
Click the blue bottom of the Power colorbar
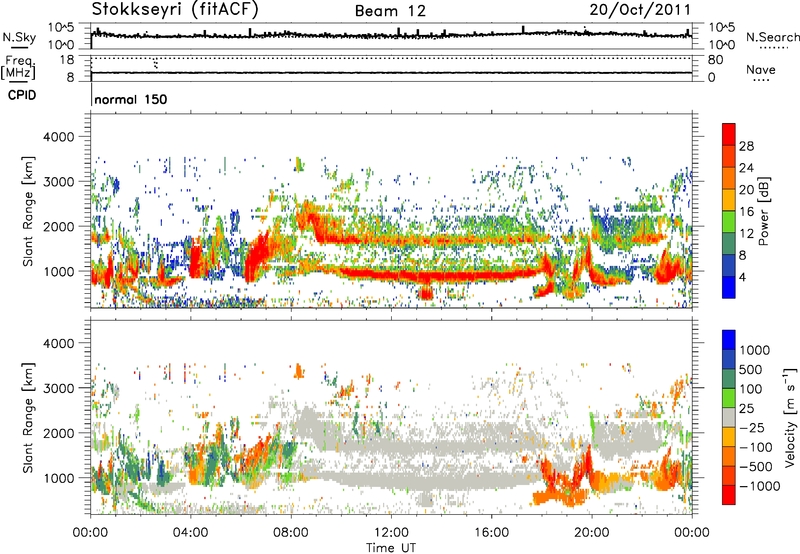[x=729, y=287]
